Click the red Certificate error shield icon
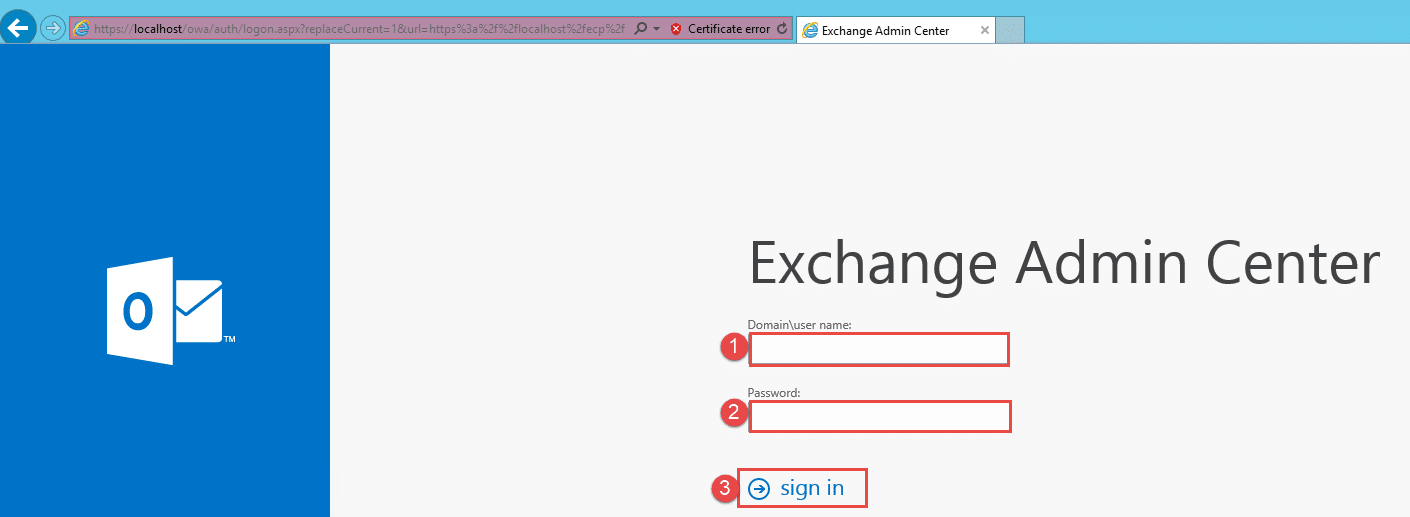Screen dimensions: 1410x517 [x=676, y=29]
